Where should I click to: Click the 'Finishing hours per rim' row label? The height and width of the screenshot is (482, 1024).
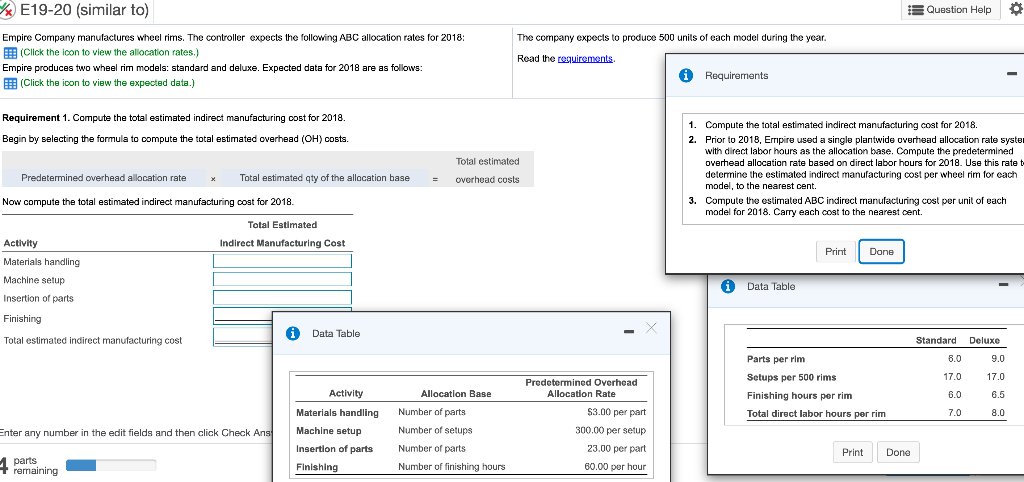pyautogui.click(x=799, y=395)
